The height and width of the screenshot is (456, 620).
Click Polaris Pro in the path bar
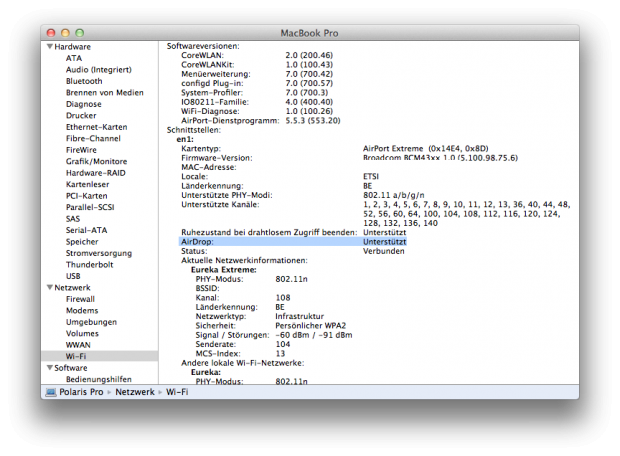coord(81,392)
